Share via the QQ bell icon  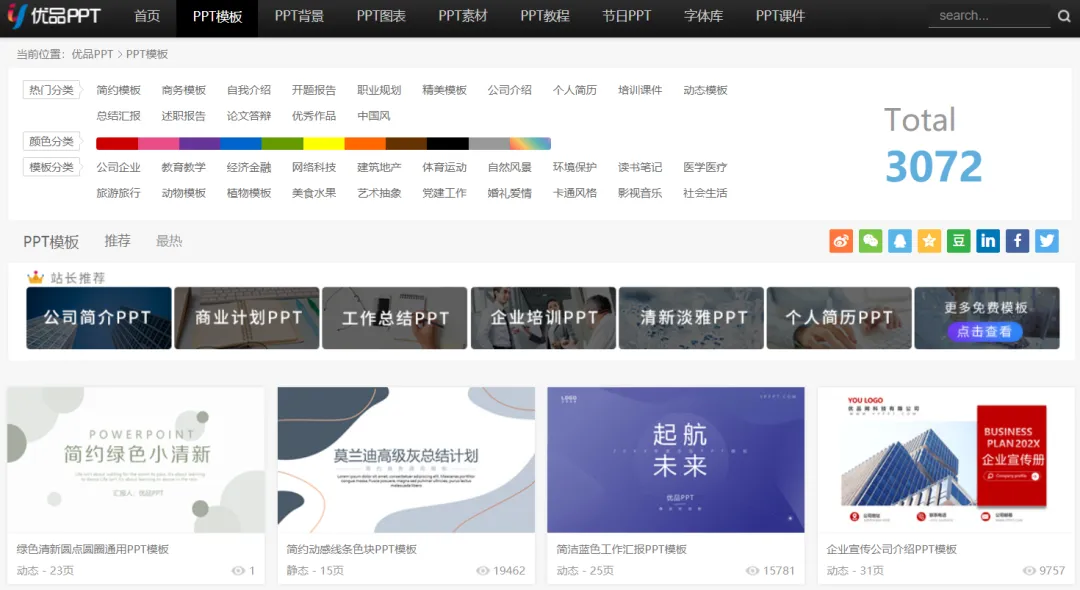(900, 241)
